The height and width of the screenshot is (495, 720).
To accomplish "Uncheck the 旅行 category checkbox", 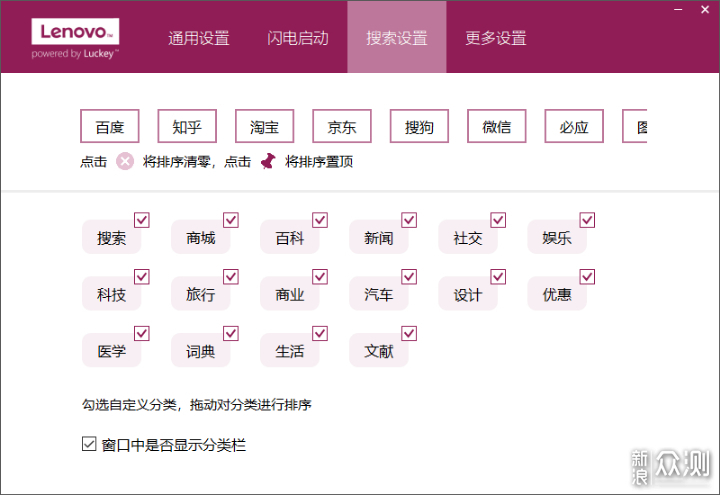I will pos(231,277).
